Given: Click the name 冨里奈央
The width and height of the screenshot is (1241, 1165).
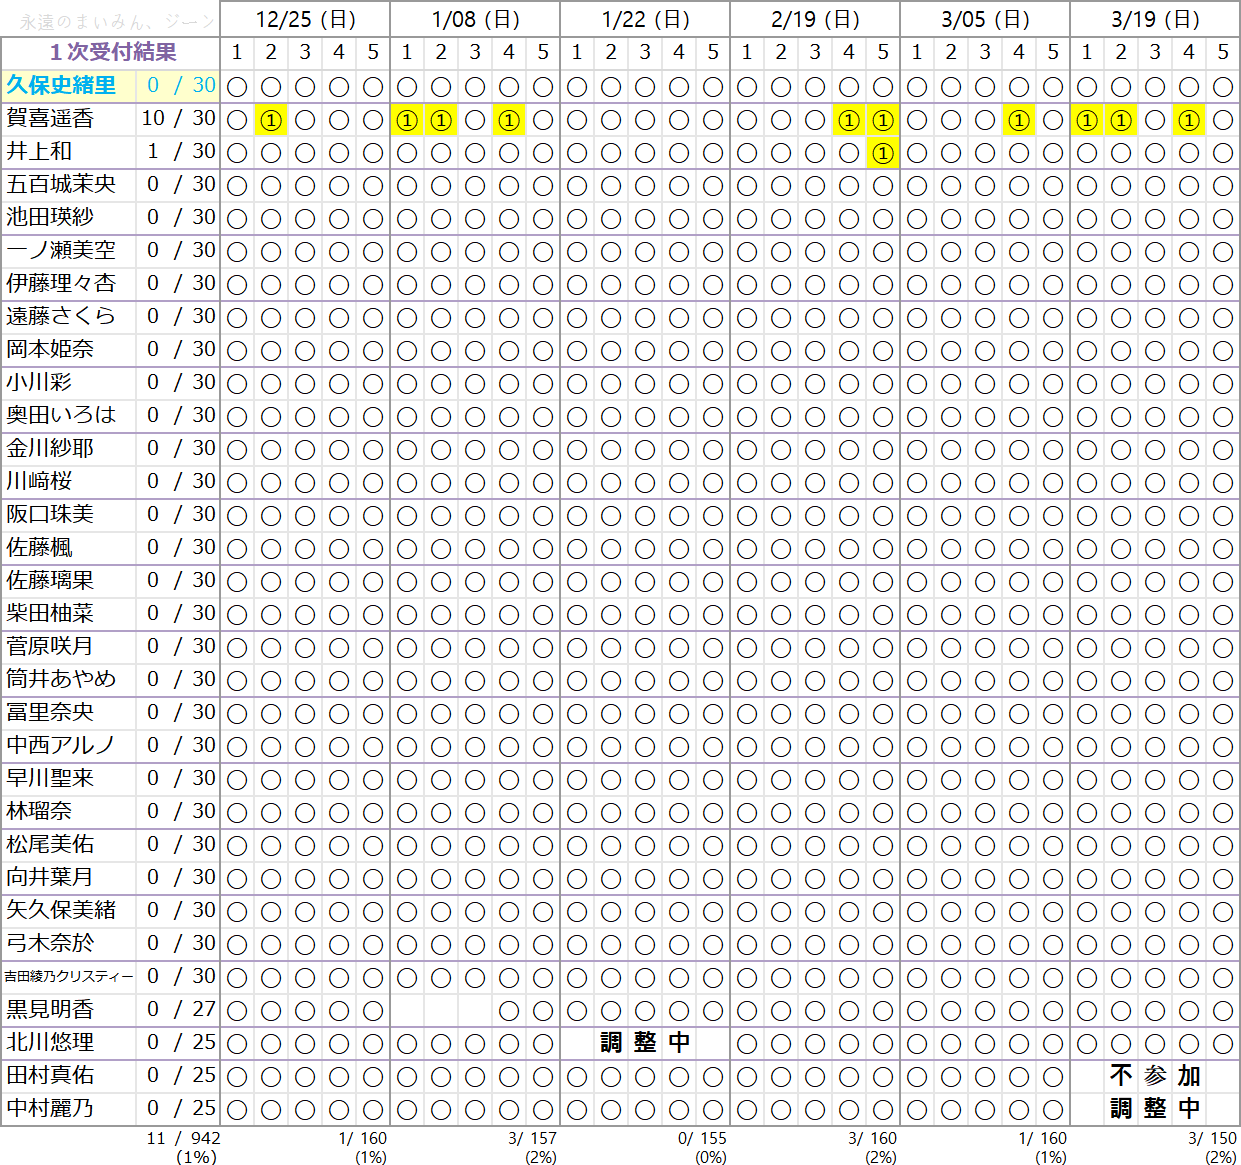Looking at the screenshot, I should click(x=50, y=712).
